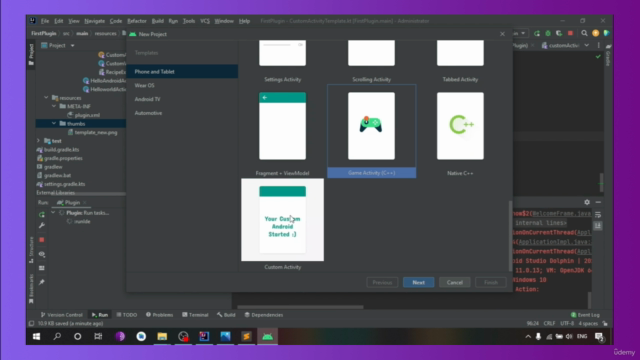
Task: Open the Project sidebar tab
Action: tap(31, 54)
